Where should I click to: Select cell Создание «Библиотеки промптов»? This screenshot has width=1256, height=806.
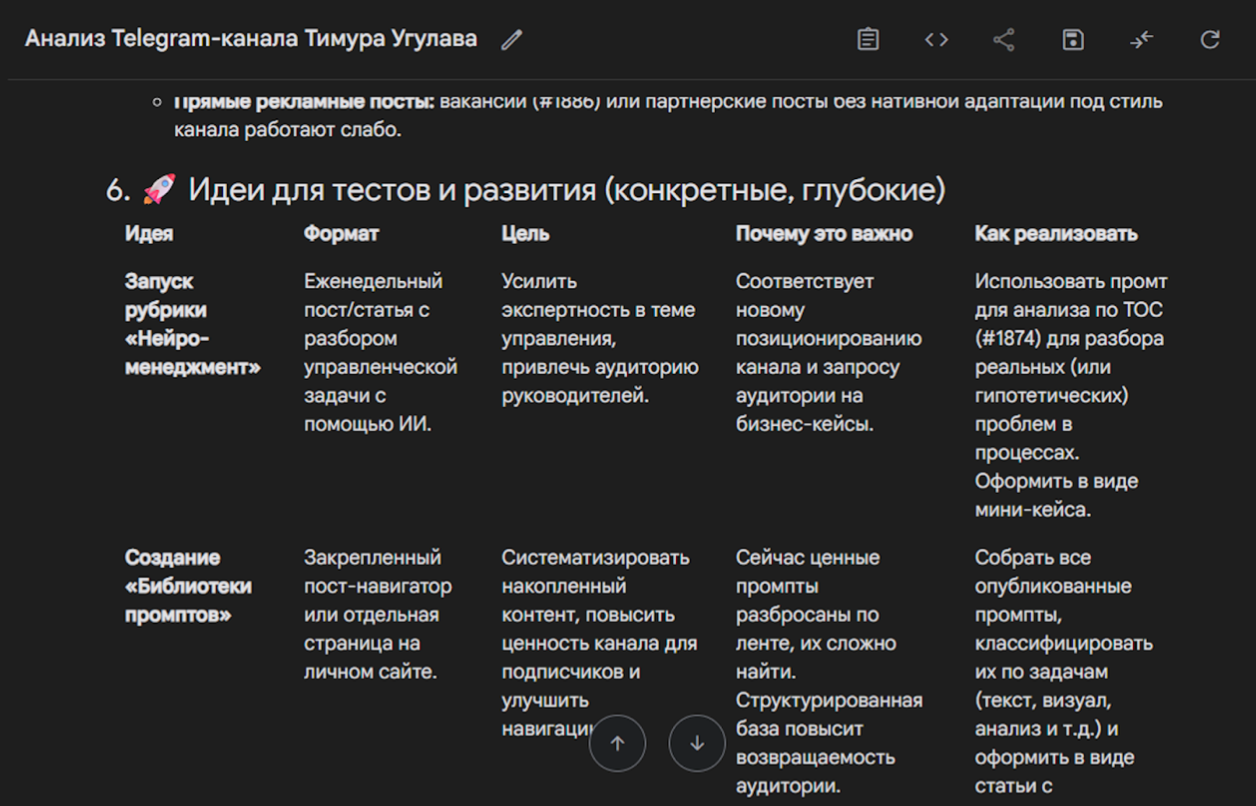tap(189, 586)
